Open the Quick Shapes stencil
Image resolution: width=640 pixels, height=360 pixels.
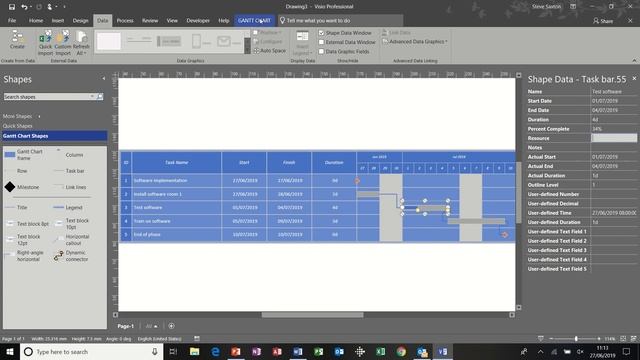pos(18,126)
